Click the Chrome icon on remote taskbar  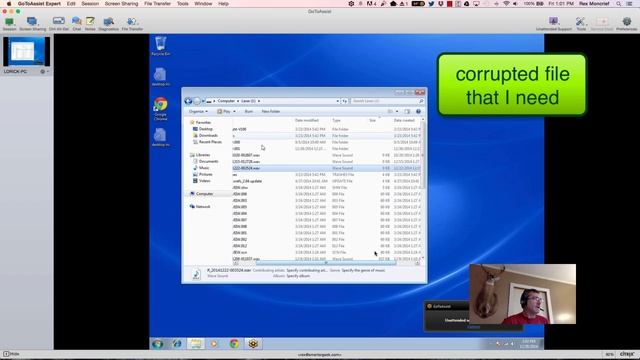coord(234,344)
